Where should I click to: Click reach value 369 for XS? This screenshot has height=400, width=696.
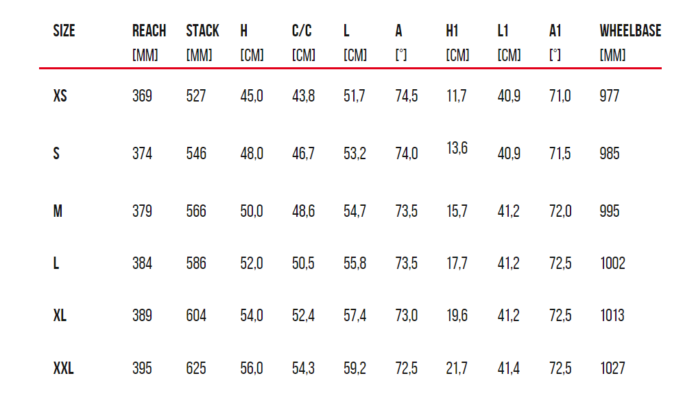pos(142,95)
